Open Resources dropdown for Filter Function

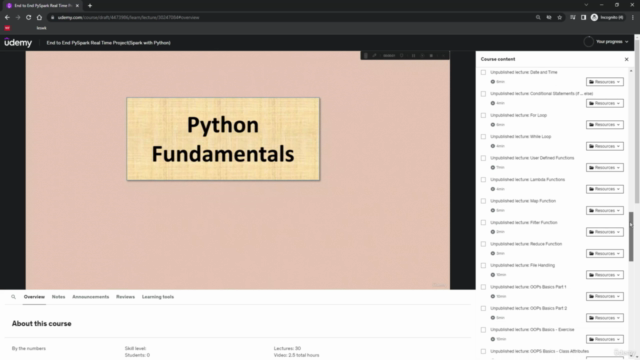(x=604, y=232)
